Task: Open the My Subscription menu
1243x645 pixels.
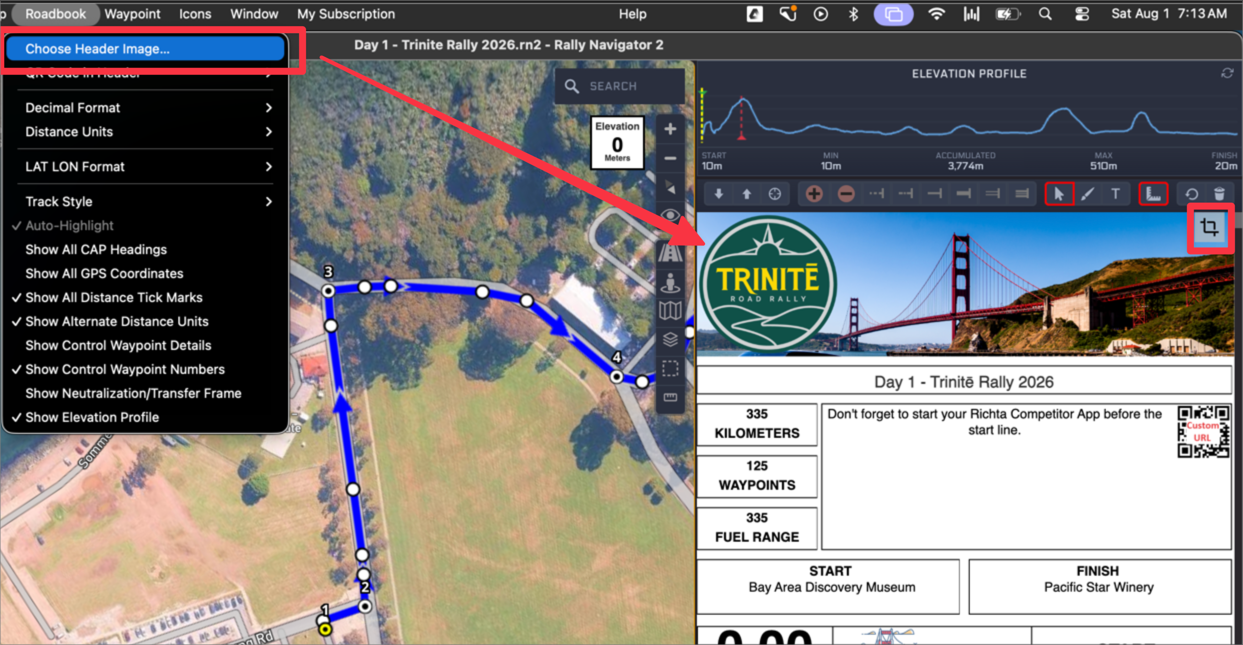Action: click(x=346, y=14)
